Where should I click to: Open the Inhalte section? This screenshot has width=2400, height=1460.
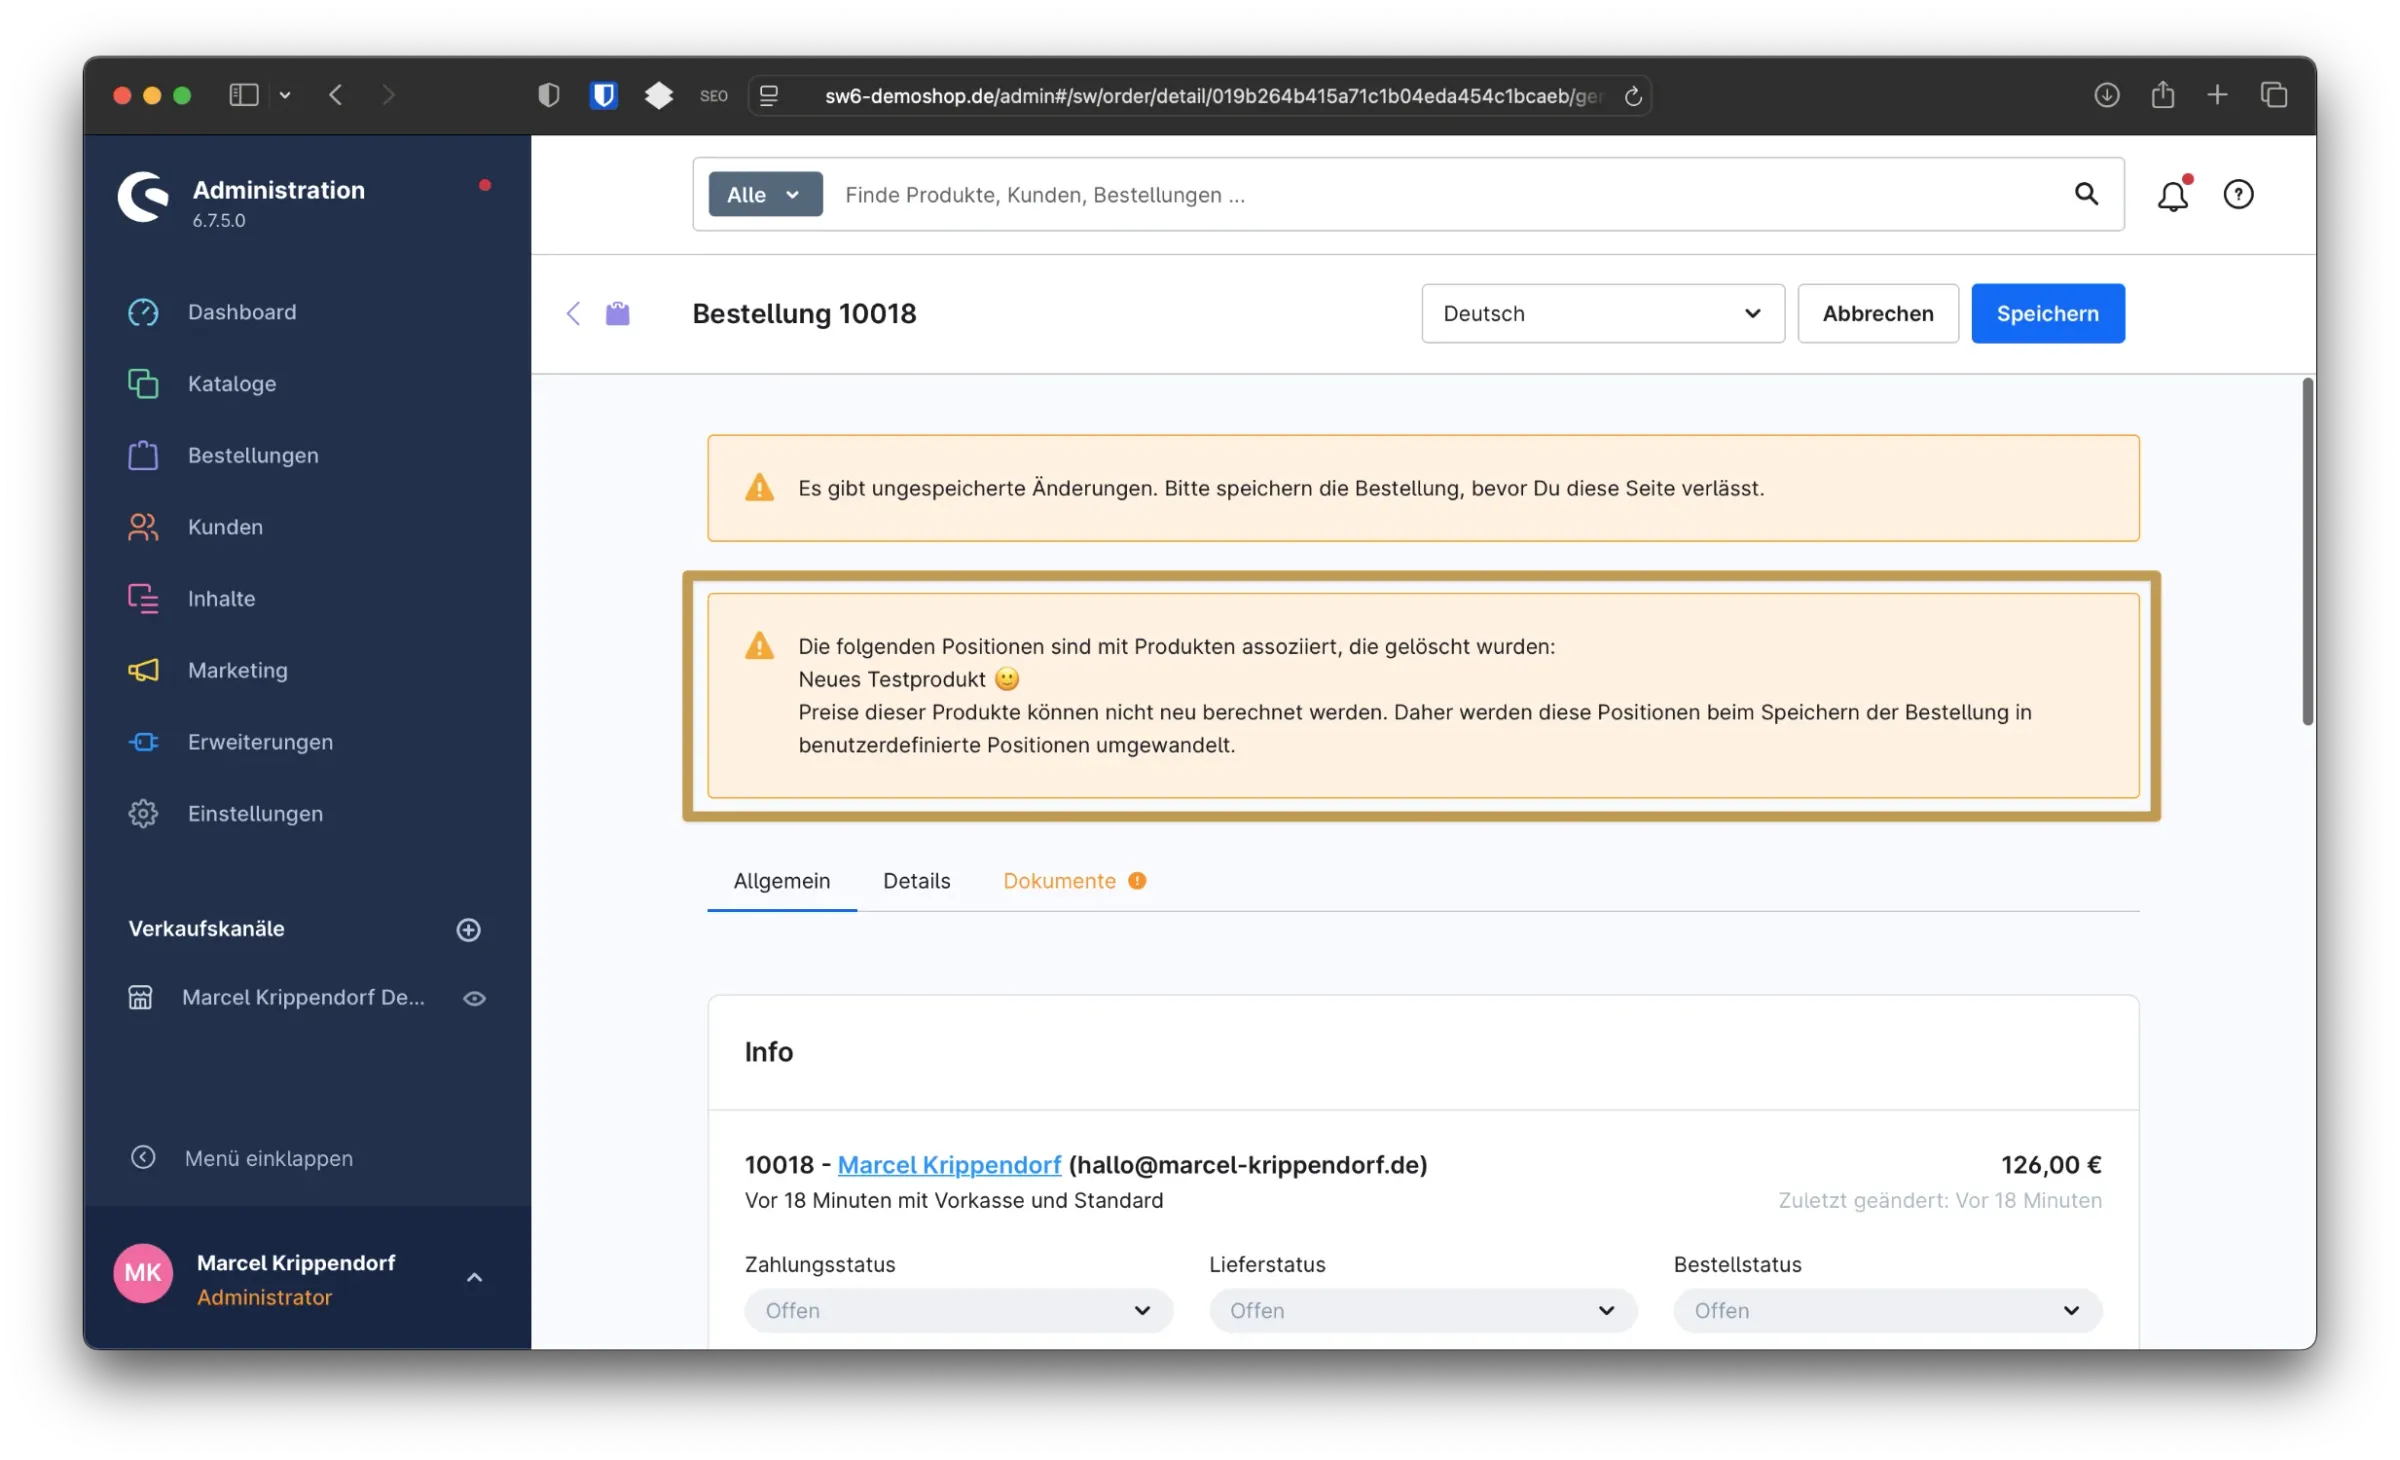point(222,598)
